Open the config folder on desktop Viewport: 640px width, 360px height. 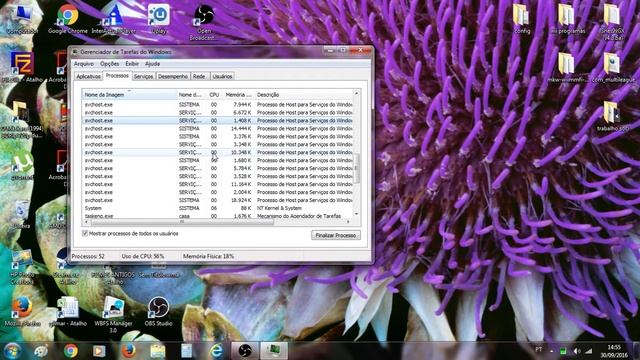[522, 19]
